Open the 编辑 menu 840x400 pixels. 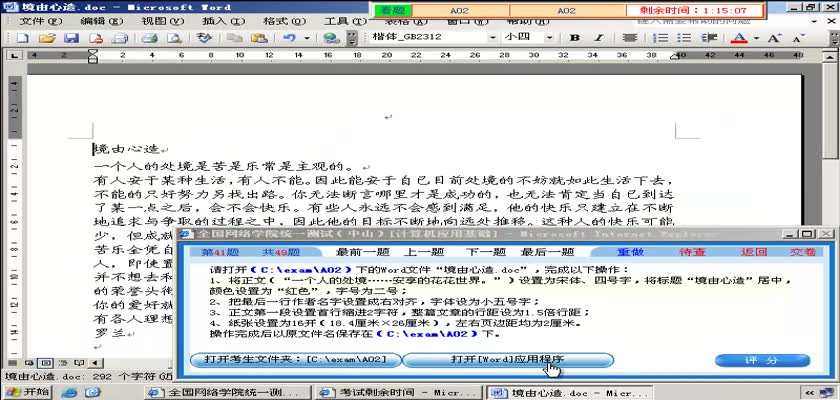point(102,21)
